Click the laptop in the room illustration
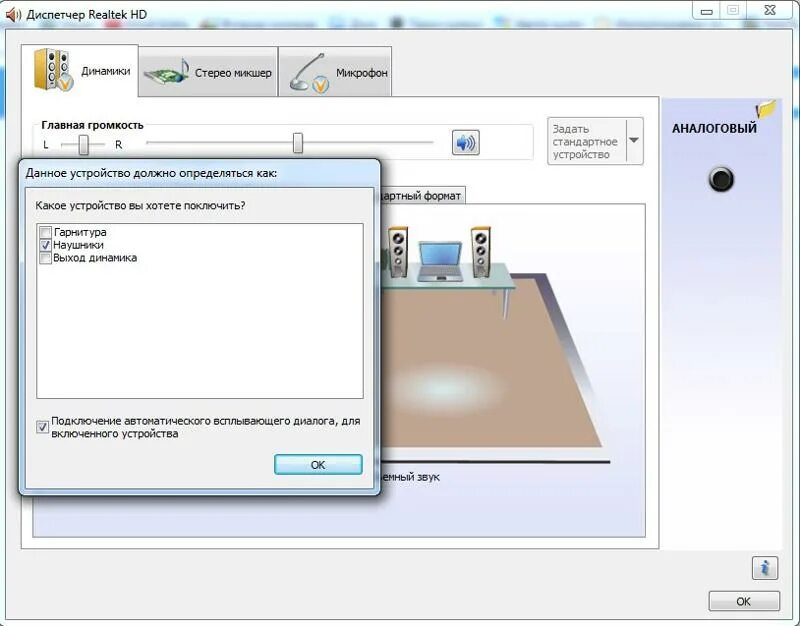This screenshot has height=626, width=800. coord(440,262)
